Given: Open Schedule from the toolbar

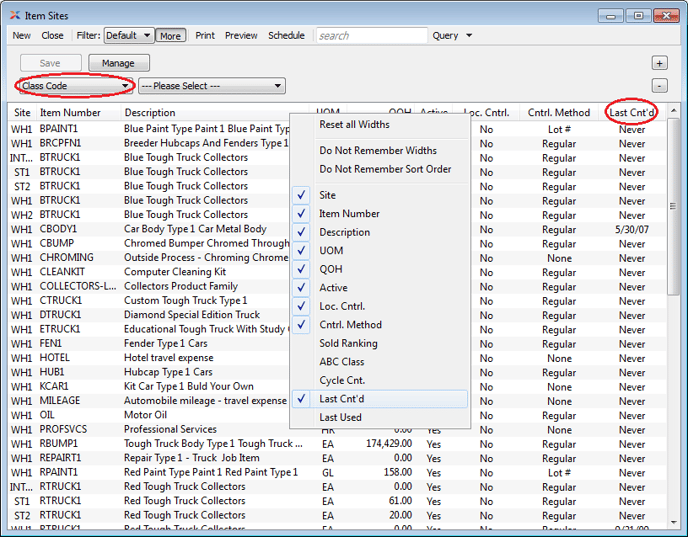Looking at the screenshot, I should pos(286,36).
